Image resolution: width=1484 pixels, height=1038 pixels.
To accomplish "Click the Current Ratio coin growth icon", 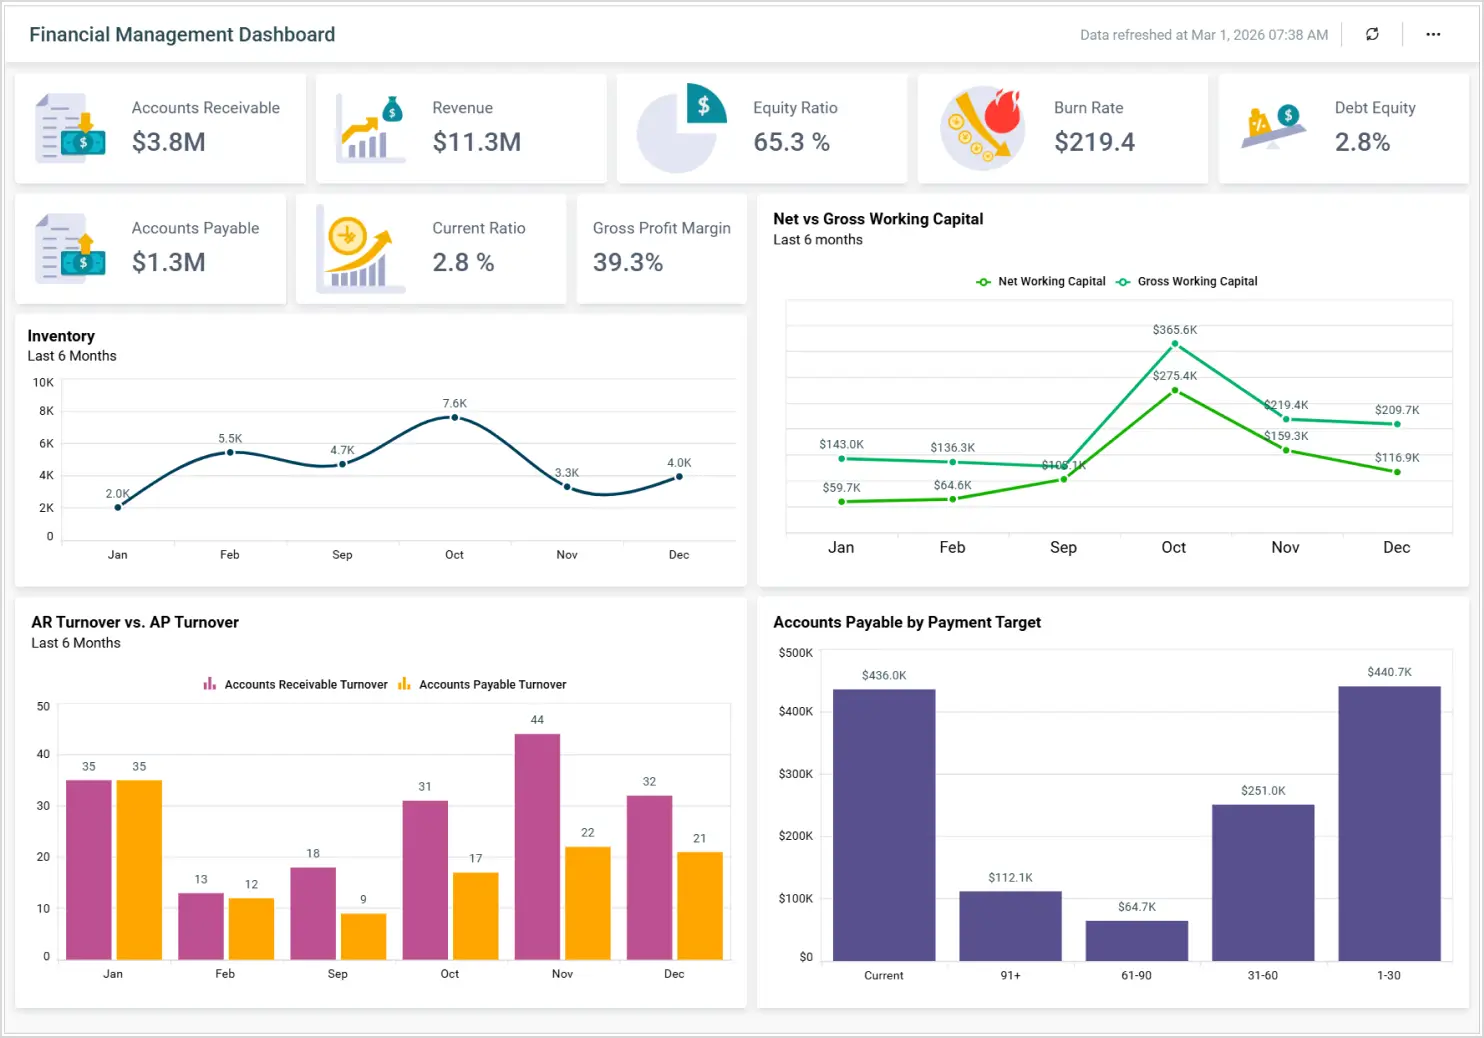I will coord(360,249).
